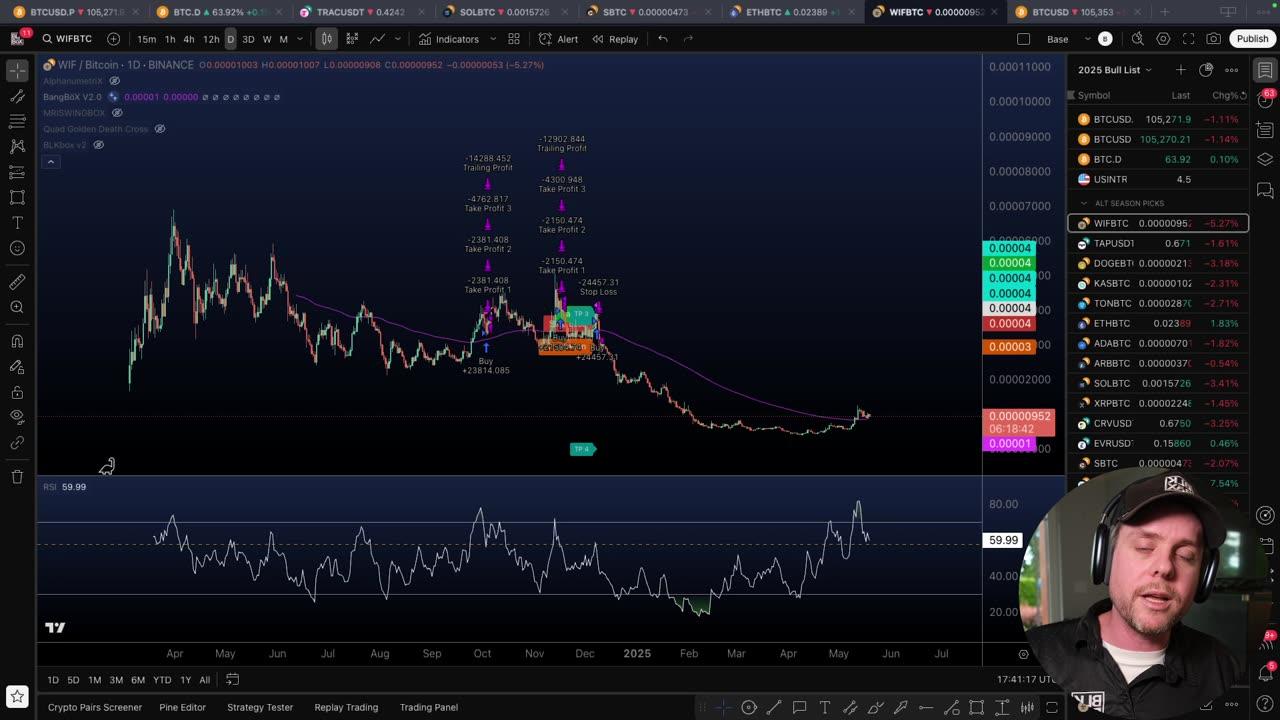Open the candlestick chart type selector

pyautogui.click(x=326, y=39)
